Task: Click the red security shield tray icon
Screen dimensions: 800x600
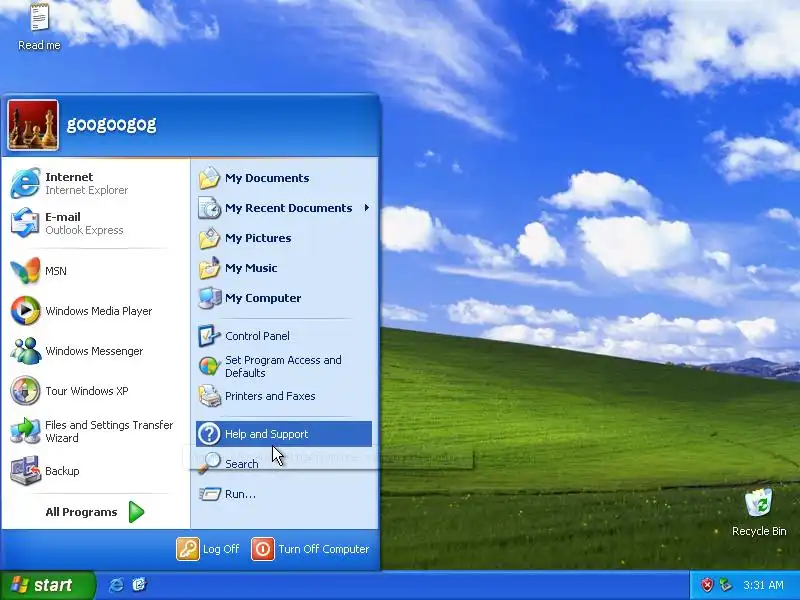Action: tap(707, 585)
